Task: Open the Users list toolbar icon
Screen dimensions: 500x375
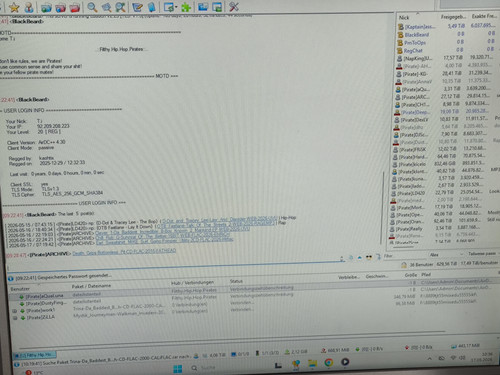Action: tap(29, 7)
